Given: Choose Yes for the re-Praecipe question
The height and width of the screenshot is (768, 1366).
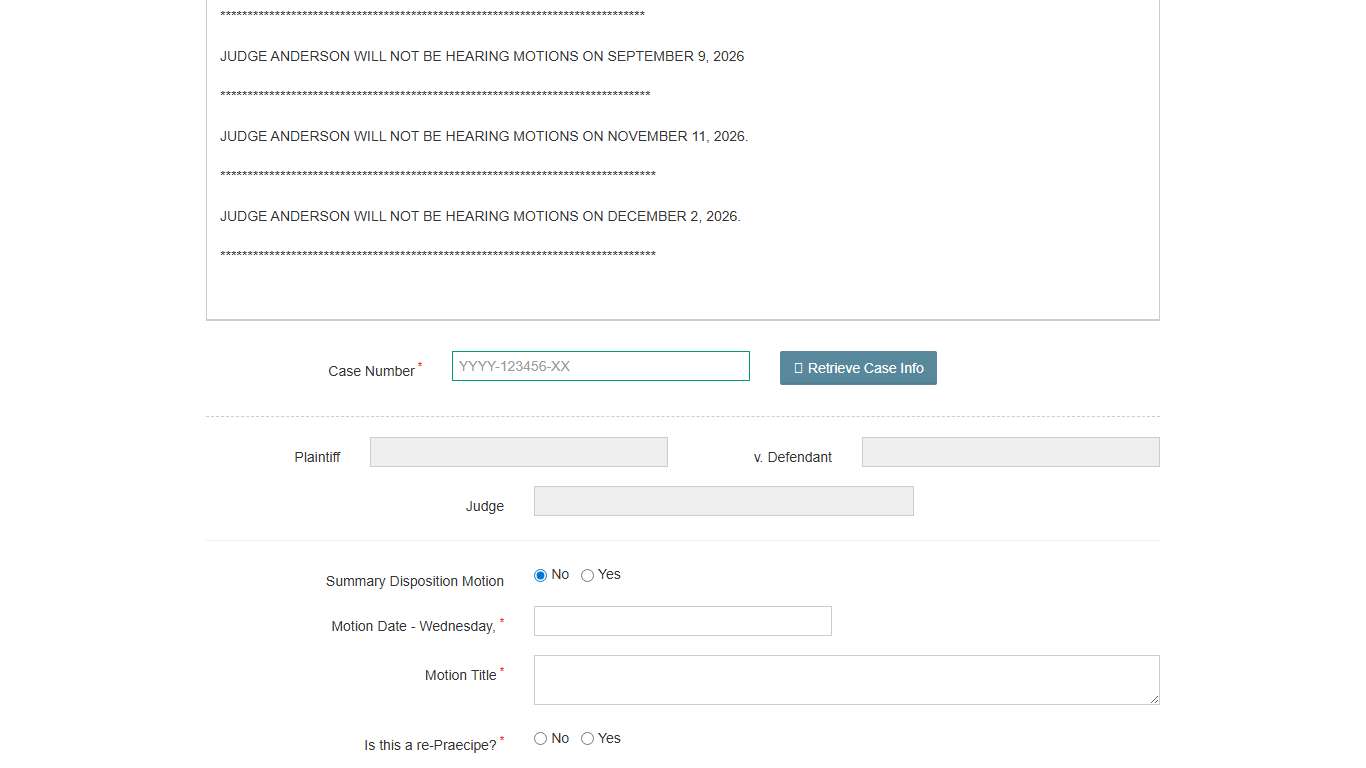Looking at the screenshot, I should pos(588,739).
